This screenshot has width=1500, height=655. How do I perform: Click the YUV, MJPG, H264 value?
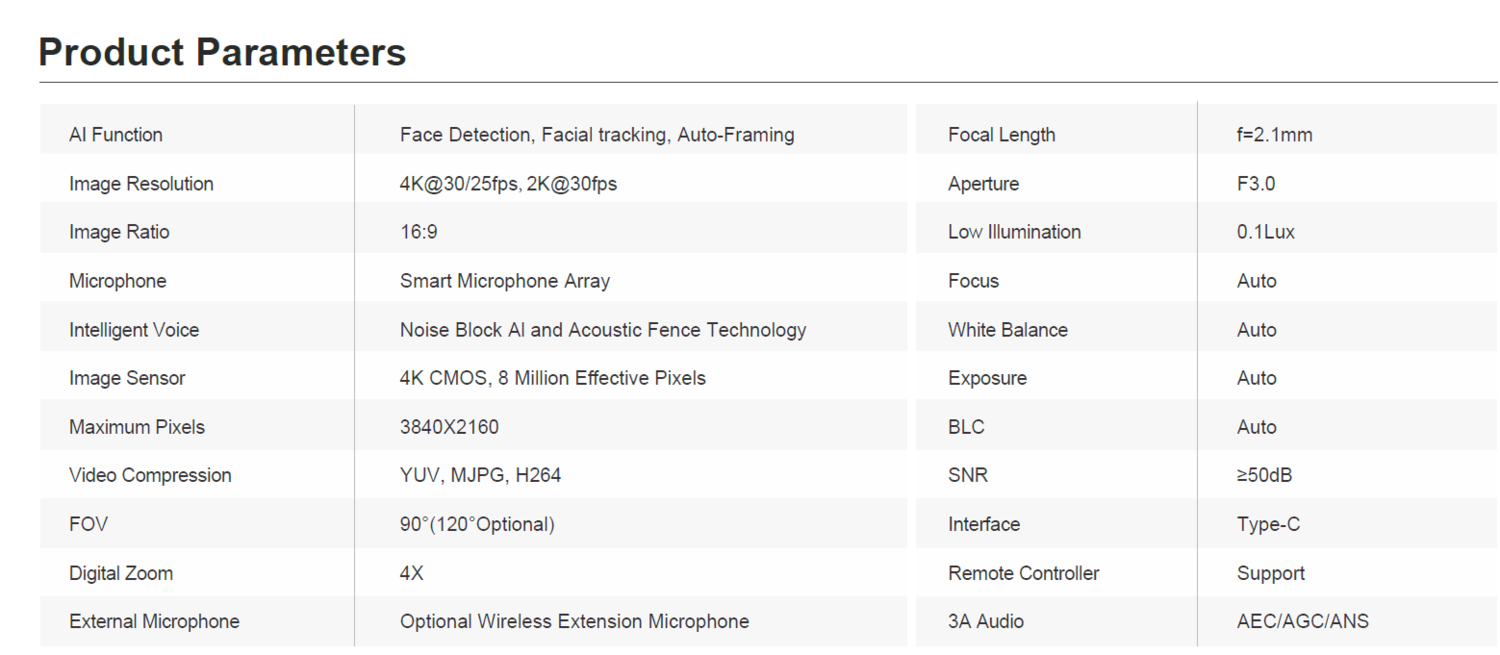pos(480,476)
